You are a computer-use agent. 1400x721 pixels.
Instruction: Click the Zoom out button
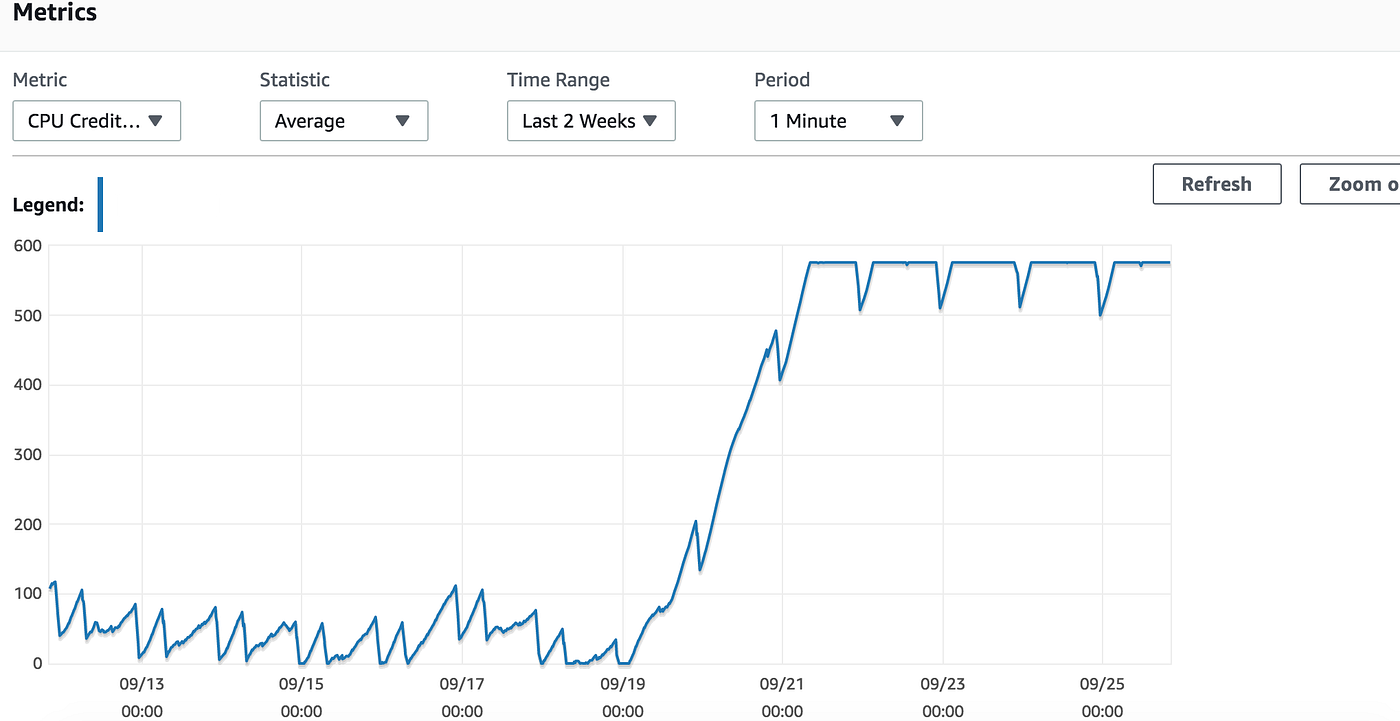point(1360,184)
